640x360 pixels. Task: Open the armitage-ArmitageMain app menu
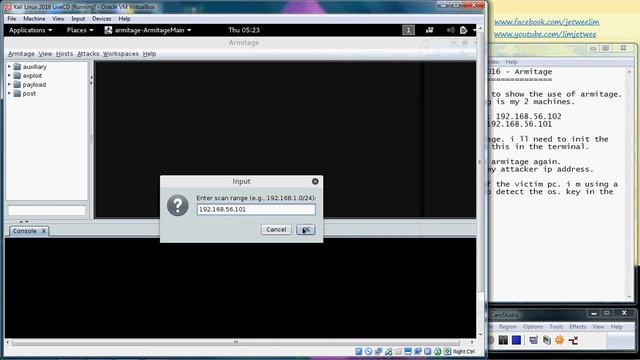[x=148, y=30]
